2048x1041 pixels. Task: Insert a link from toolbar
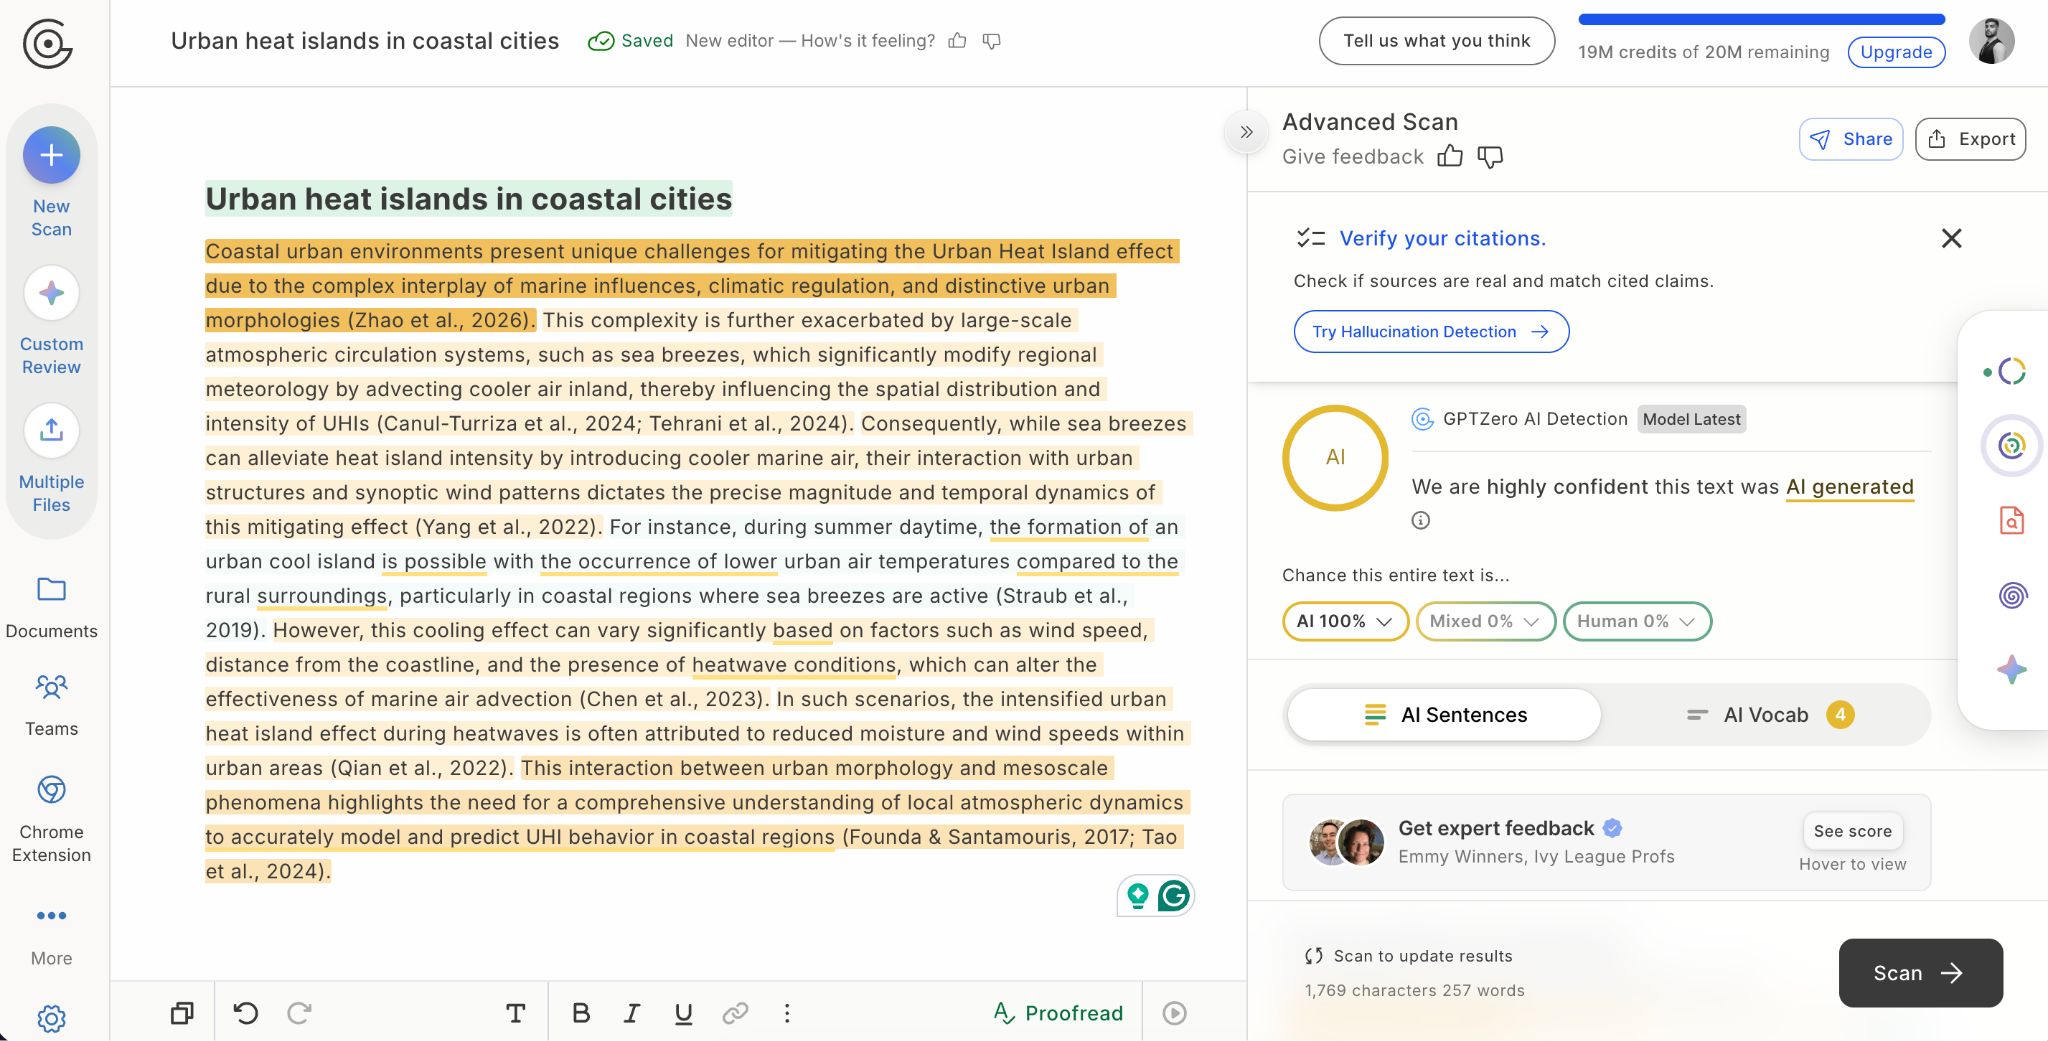point(736,1013)
